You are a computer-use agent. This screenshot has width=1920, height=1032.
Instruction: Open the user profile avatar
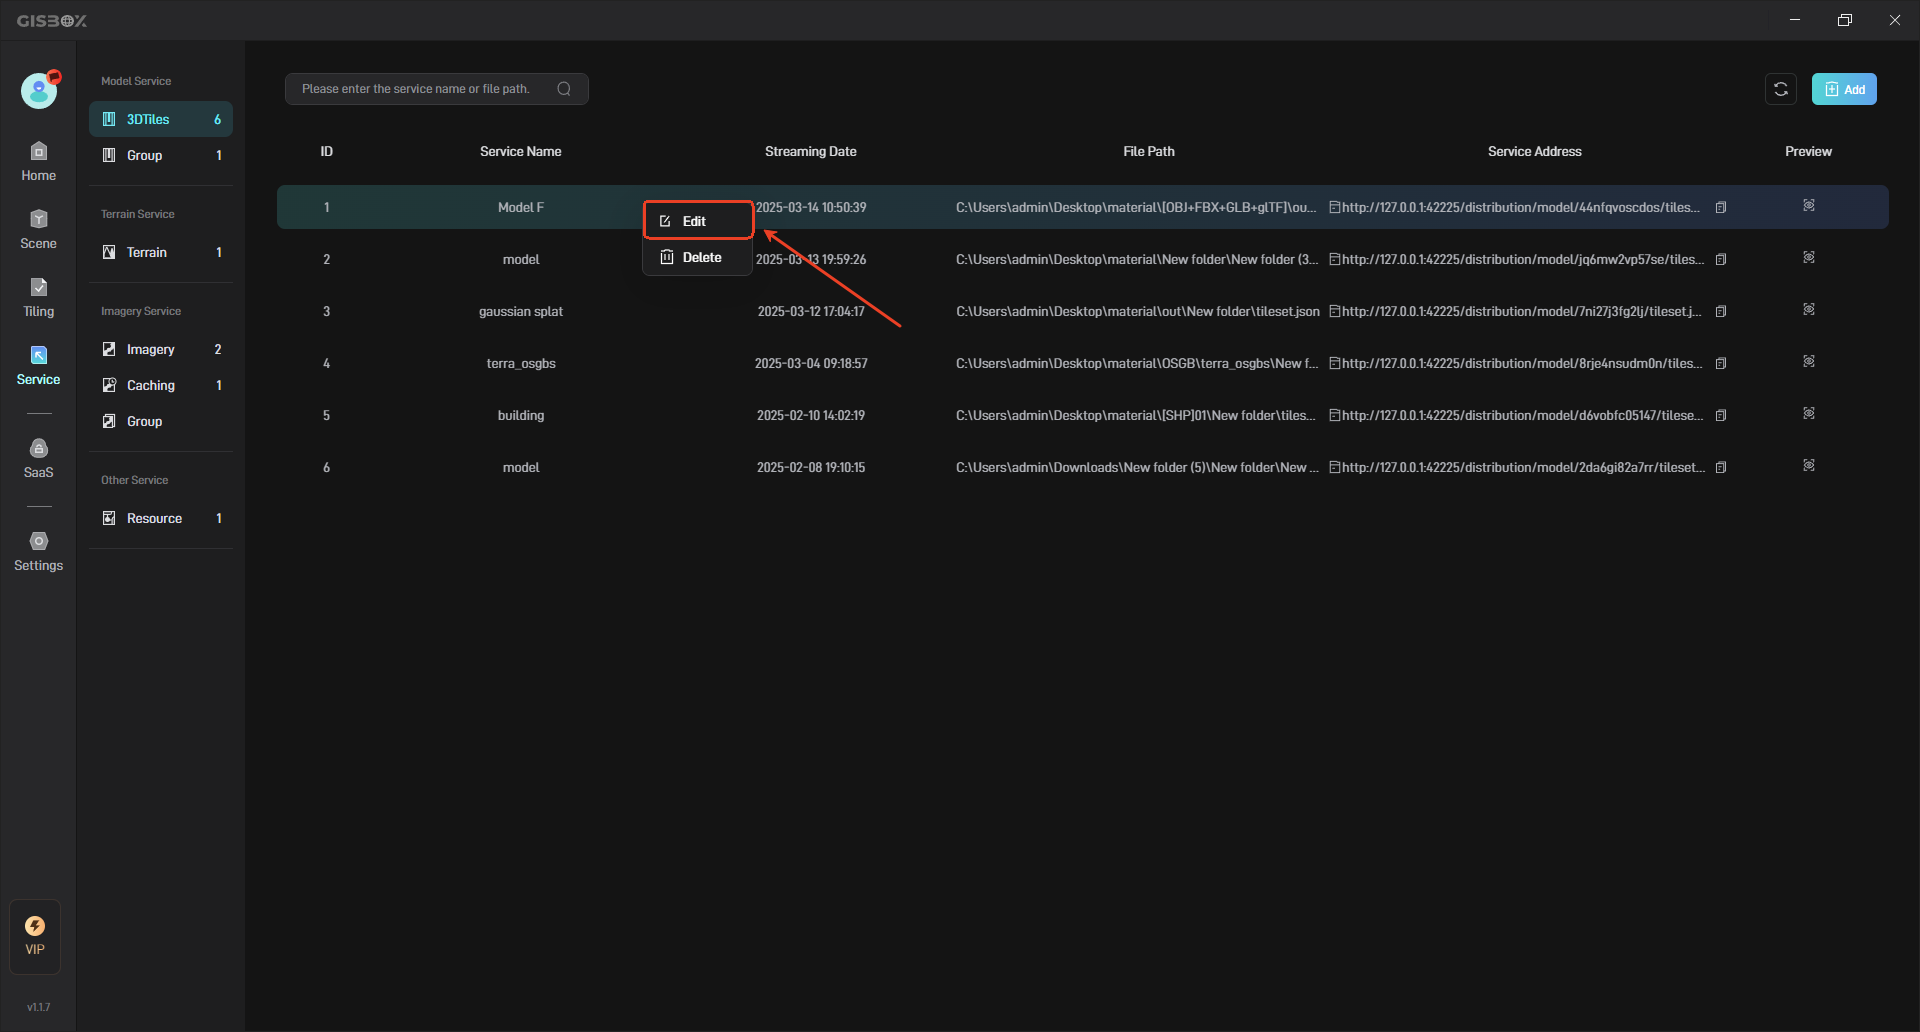click(39, 91)
